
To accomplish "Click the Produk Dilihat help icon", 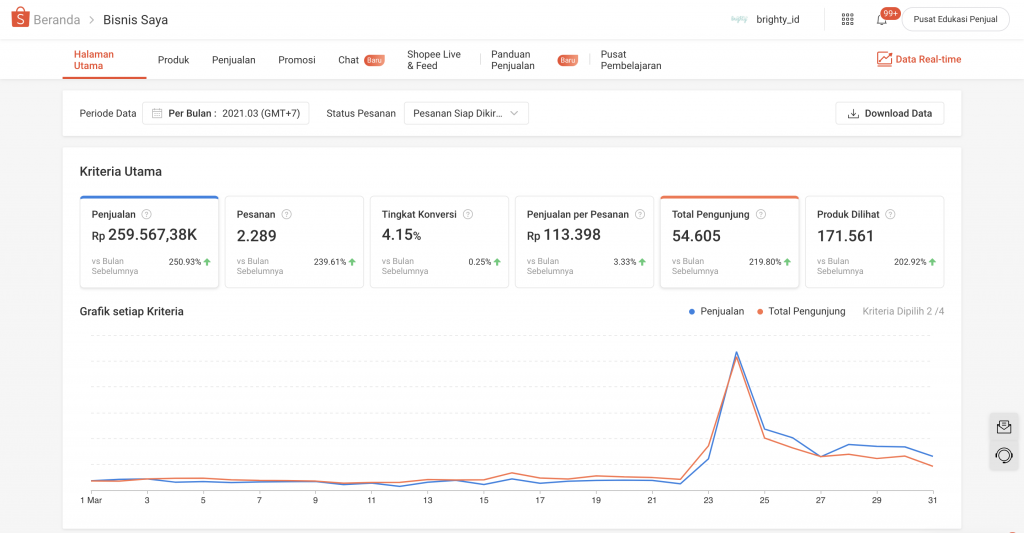I will (x=890, y=214).
